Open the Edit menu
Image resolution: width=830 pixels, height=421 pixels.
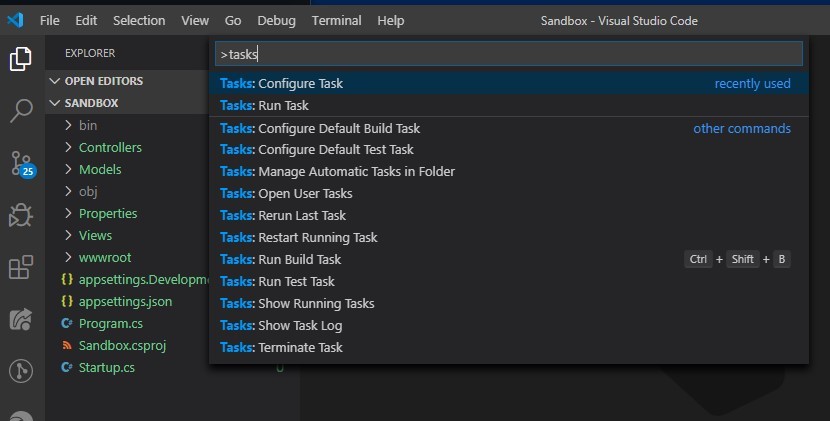click(x=86, y=21)
